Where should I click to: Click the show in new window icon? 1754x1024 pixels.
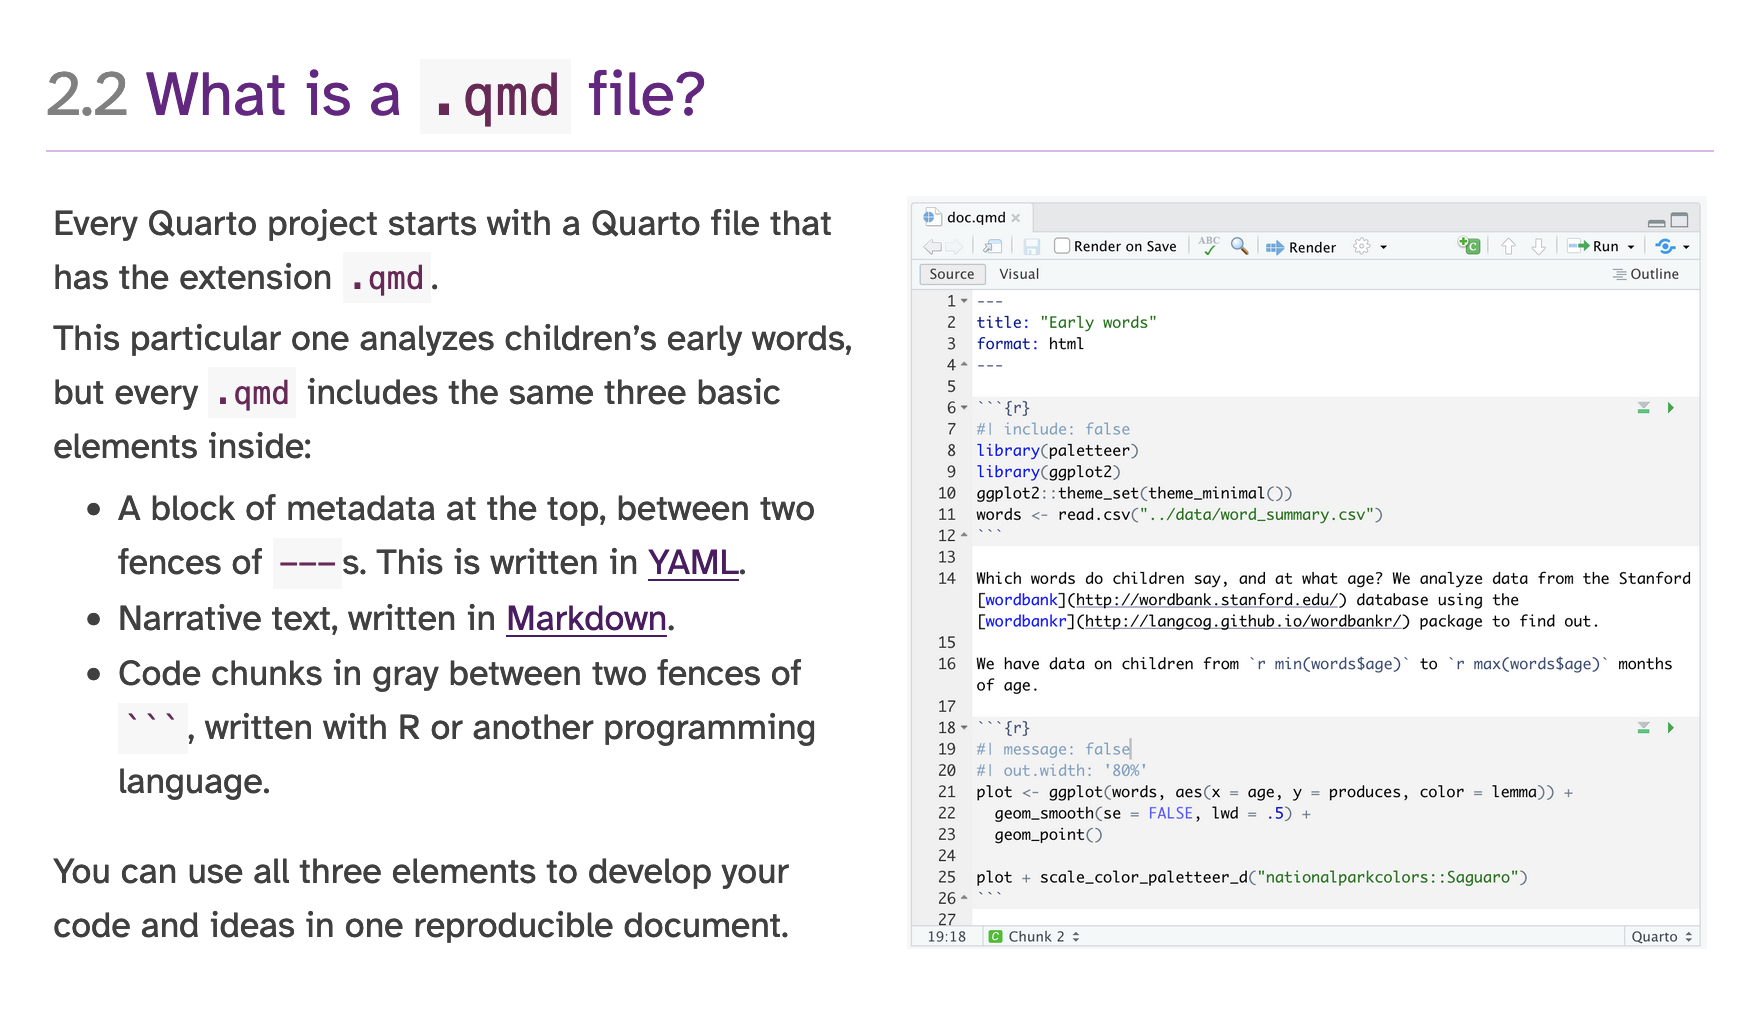coord(992,246)
